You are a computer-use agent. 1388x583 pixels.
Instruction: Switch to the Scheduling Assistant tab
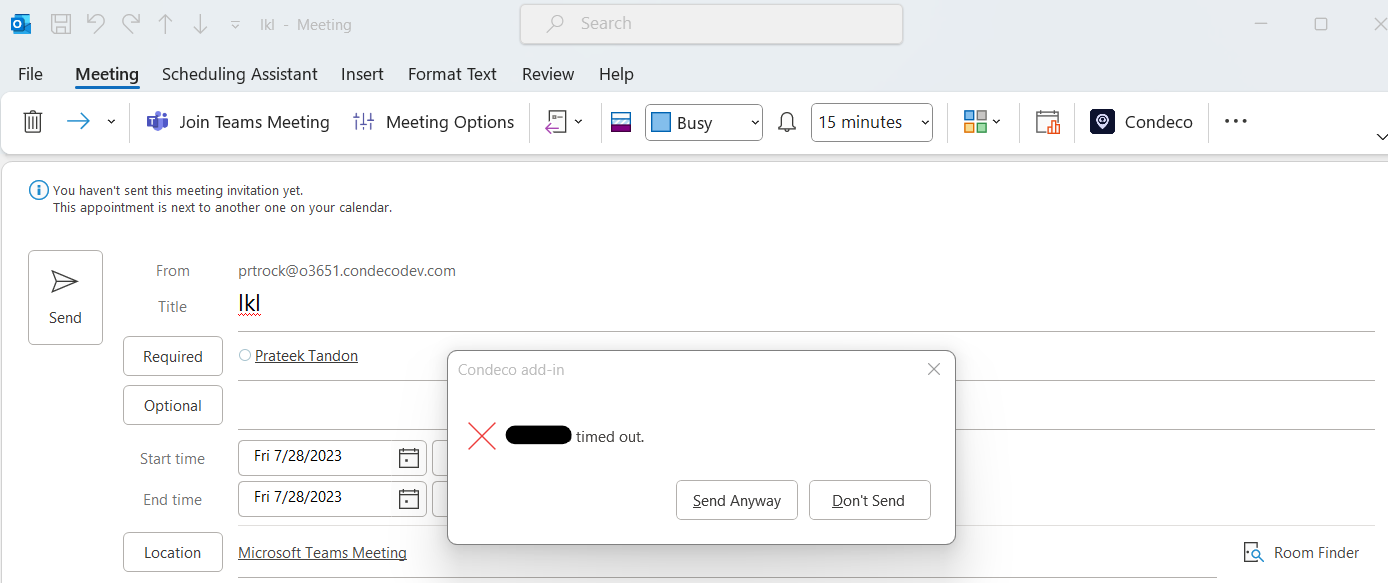[239, 73]
